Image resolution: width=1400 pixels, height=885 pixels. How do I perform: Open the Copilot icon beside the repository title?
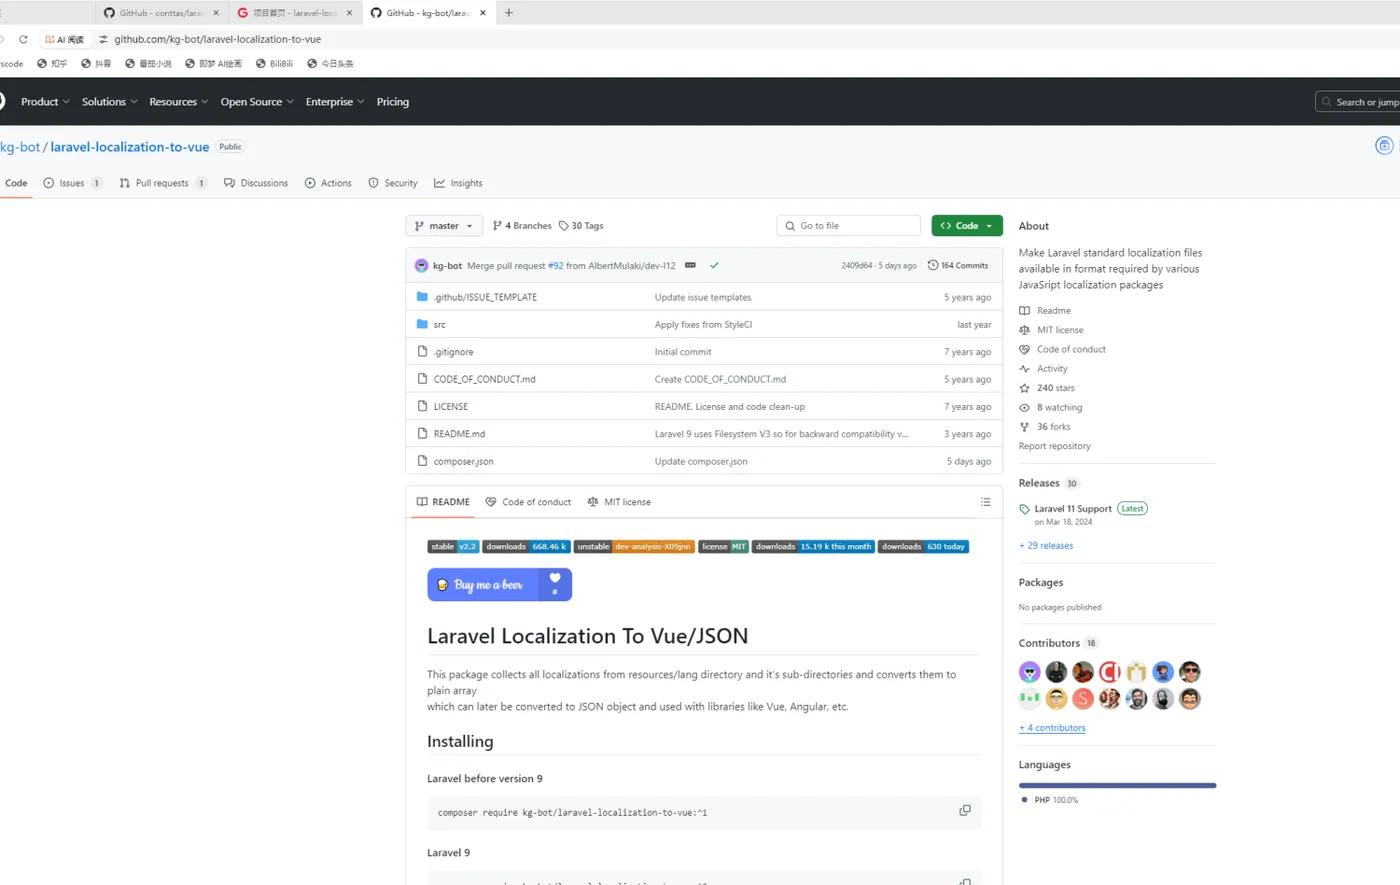pyautogui.click(x=1384, y=146)
